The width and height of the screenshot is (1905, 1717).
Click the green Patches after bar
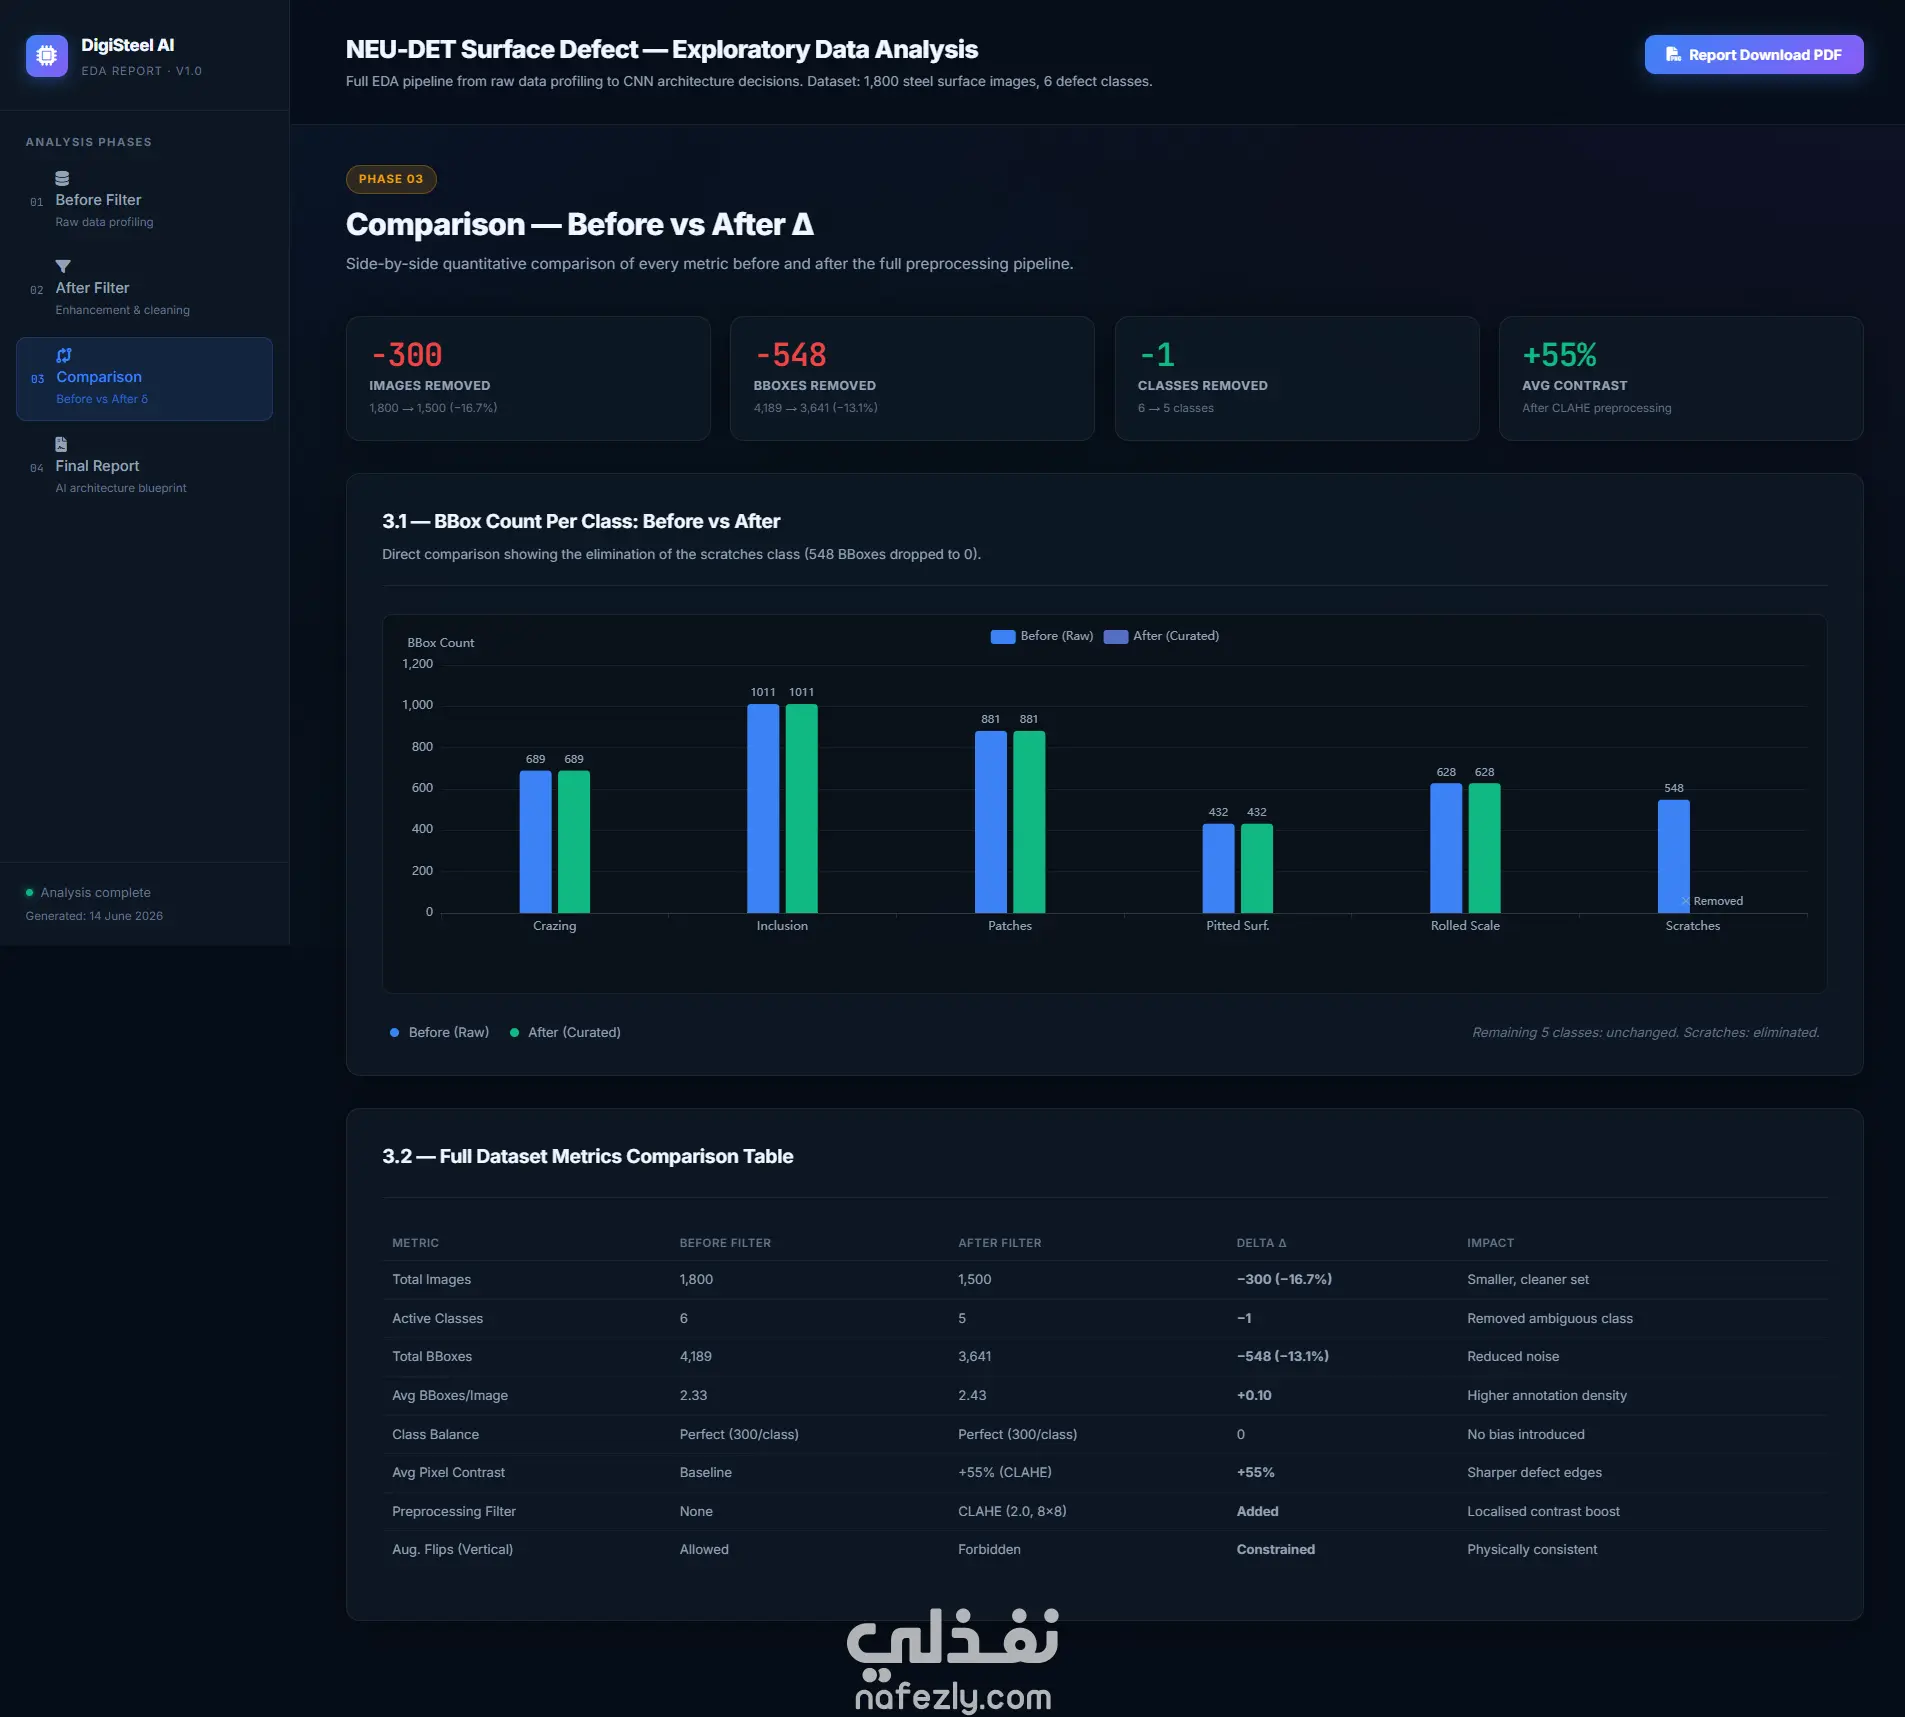[1029, 821]
